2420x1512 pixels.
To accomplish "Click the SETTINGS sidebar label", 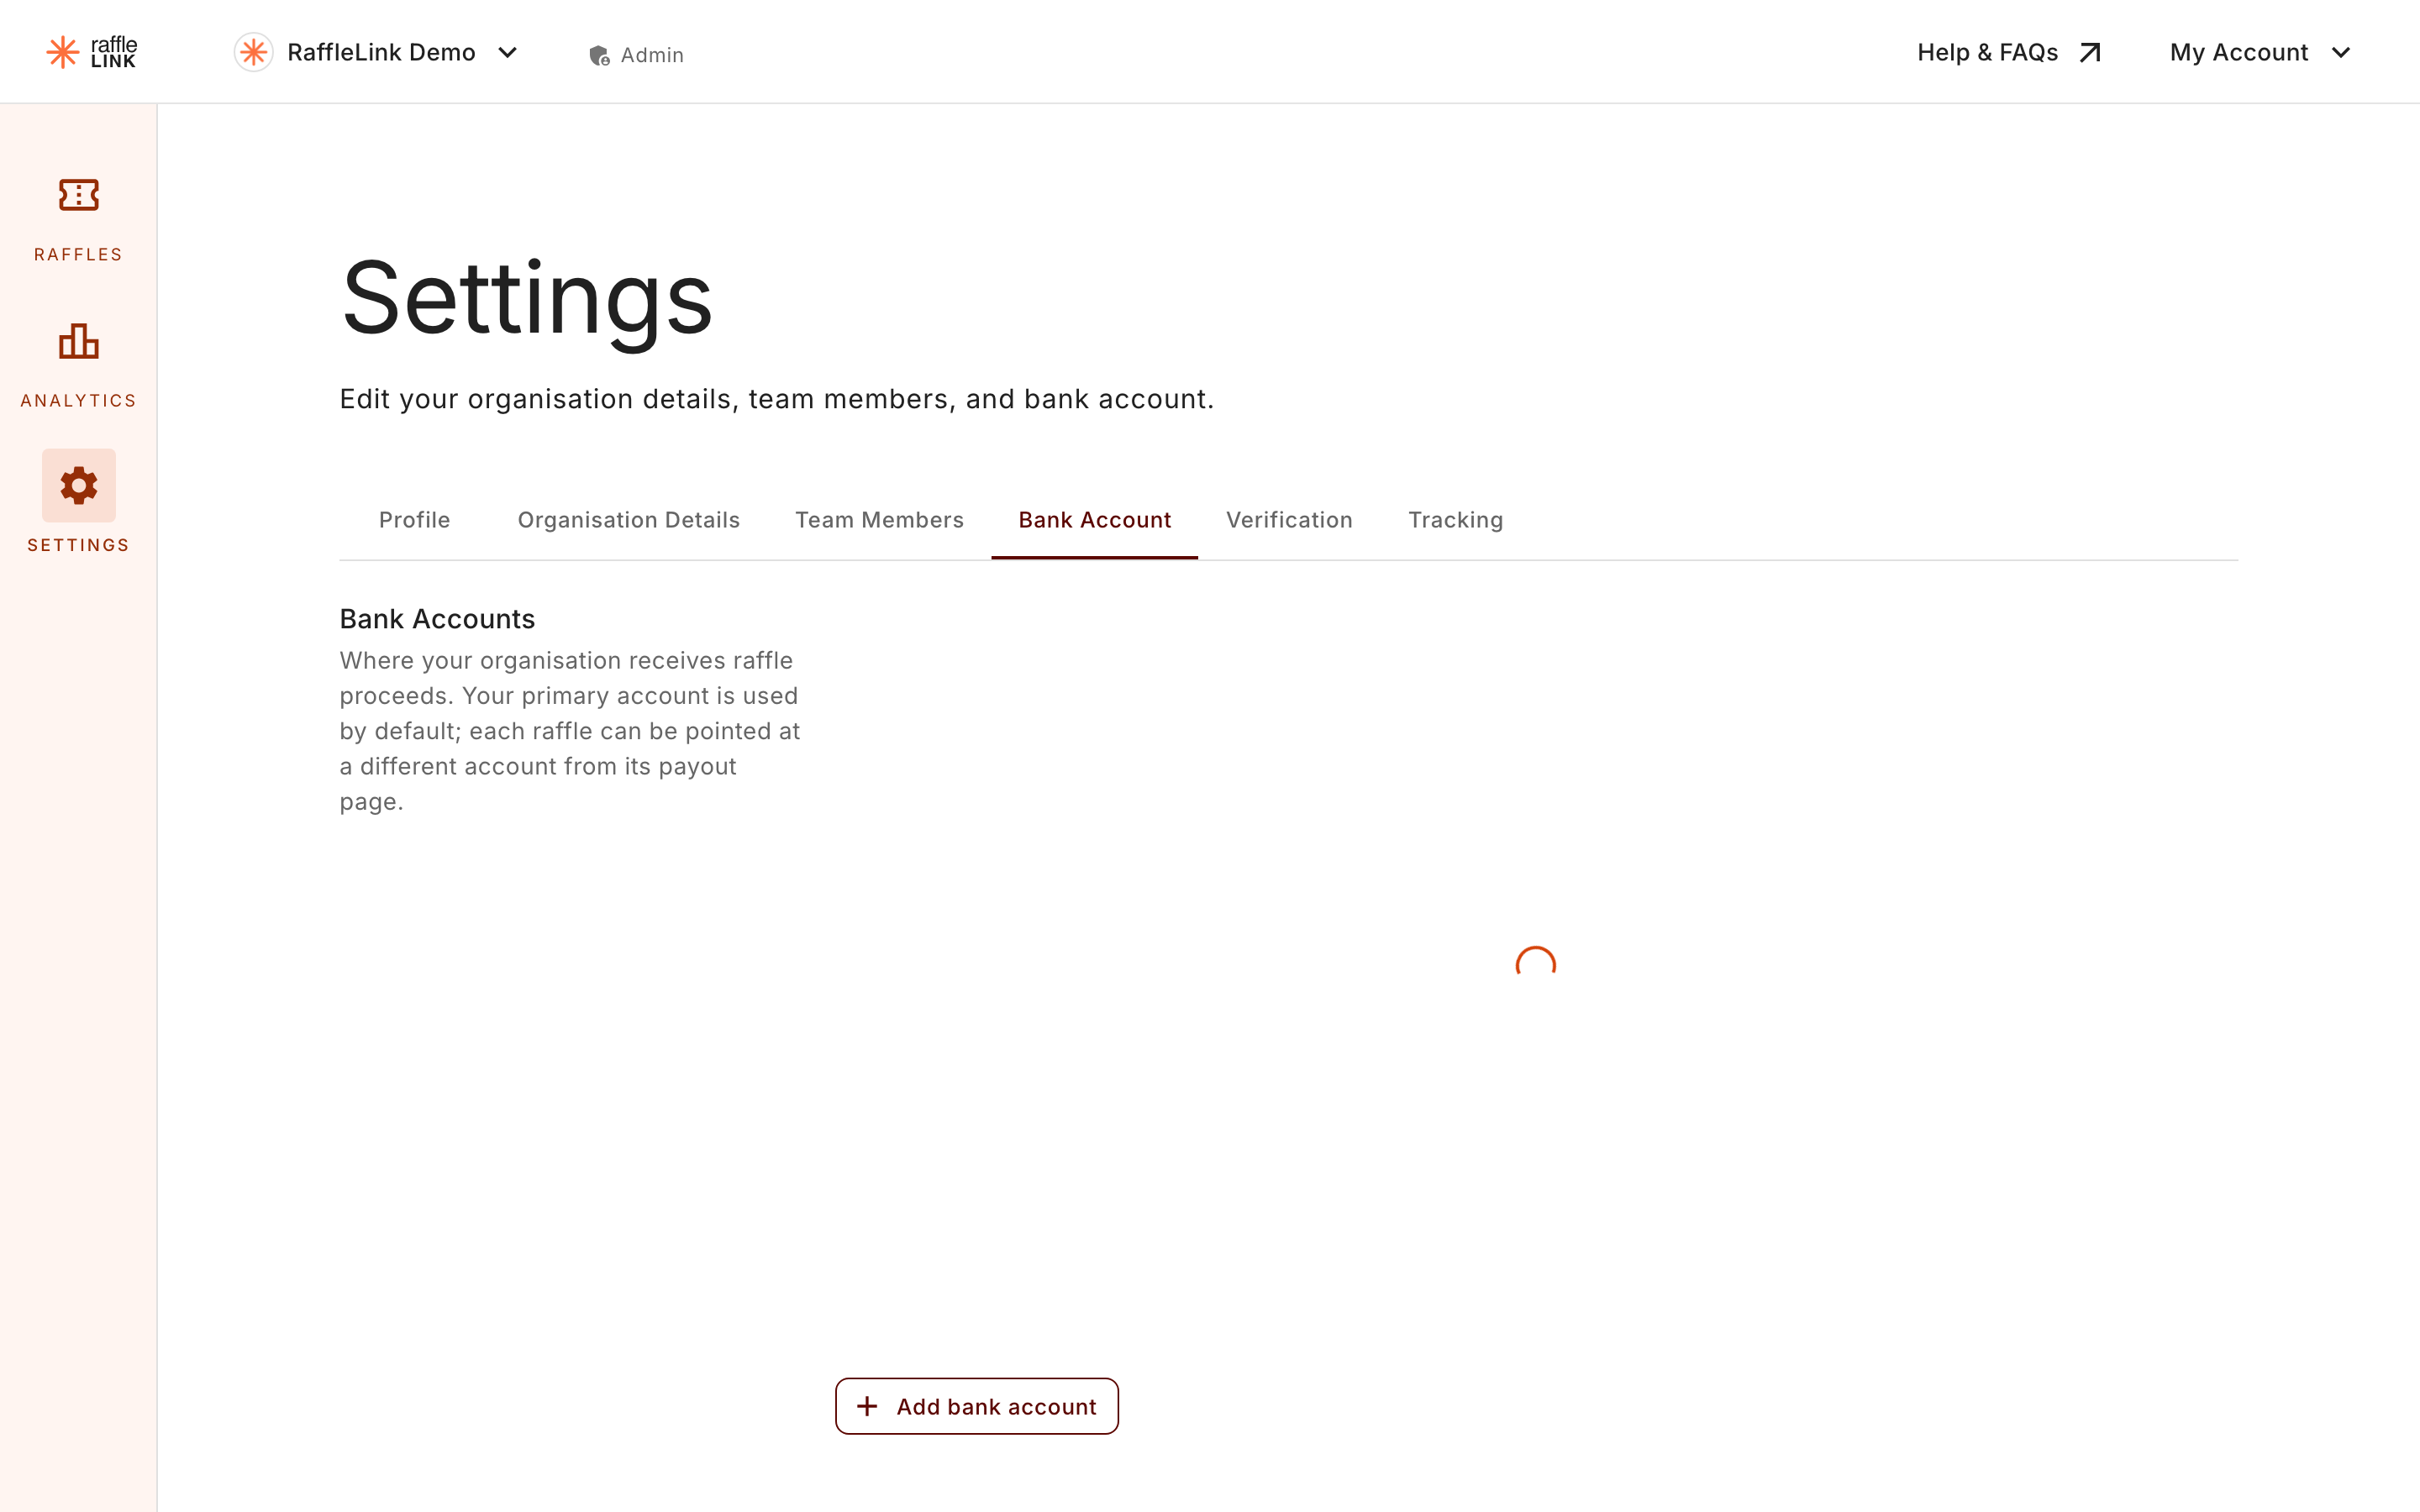I will (x=79, y=545).
